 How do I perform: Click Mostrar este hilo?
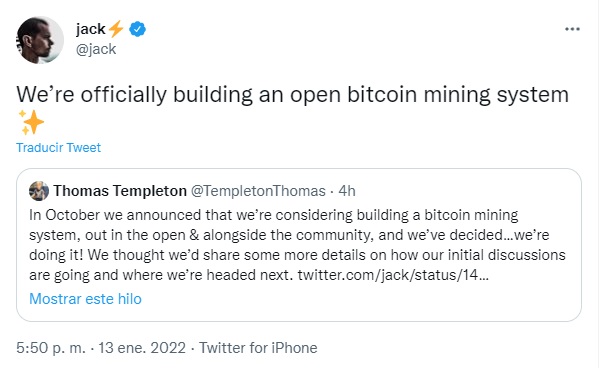pos(85,299)
